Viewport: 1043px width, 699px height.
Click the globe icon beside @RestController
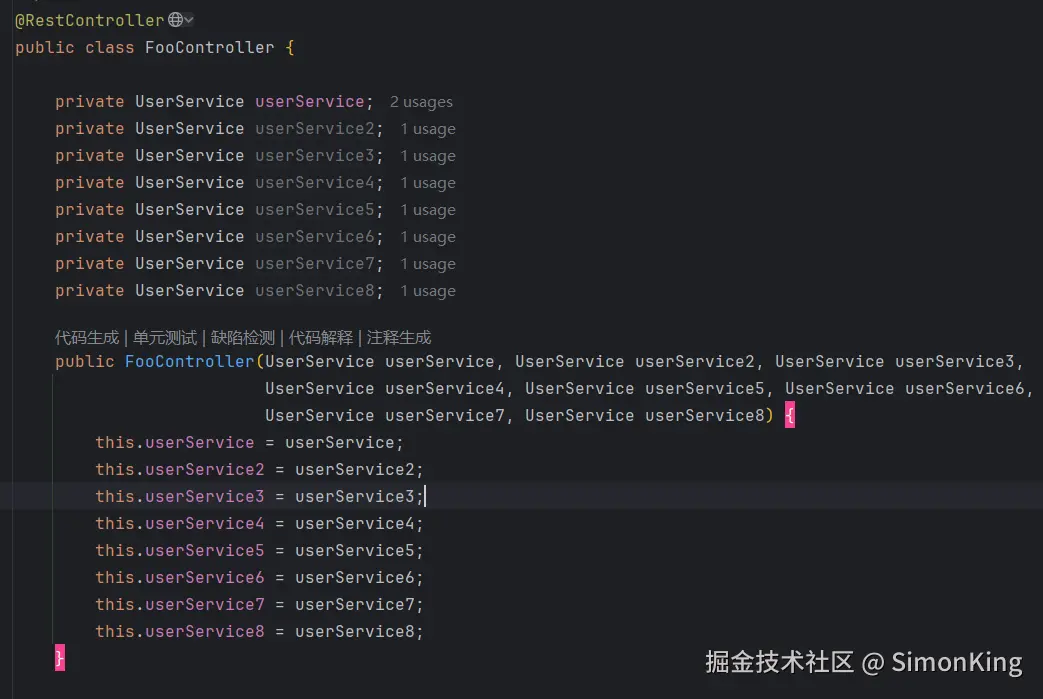click(x=176, y=20)
